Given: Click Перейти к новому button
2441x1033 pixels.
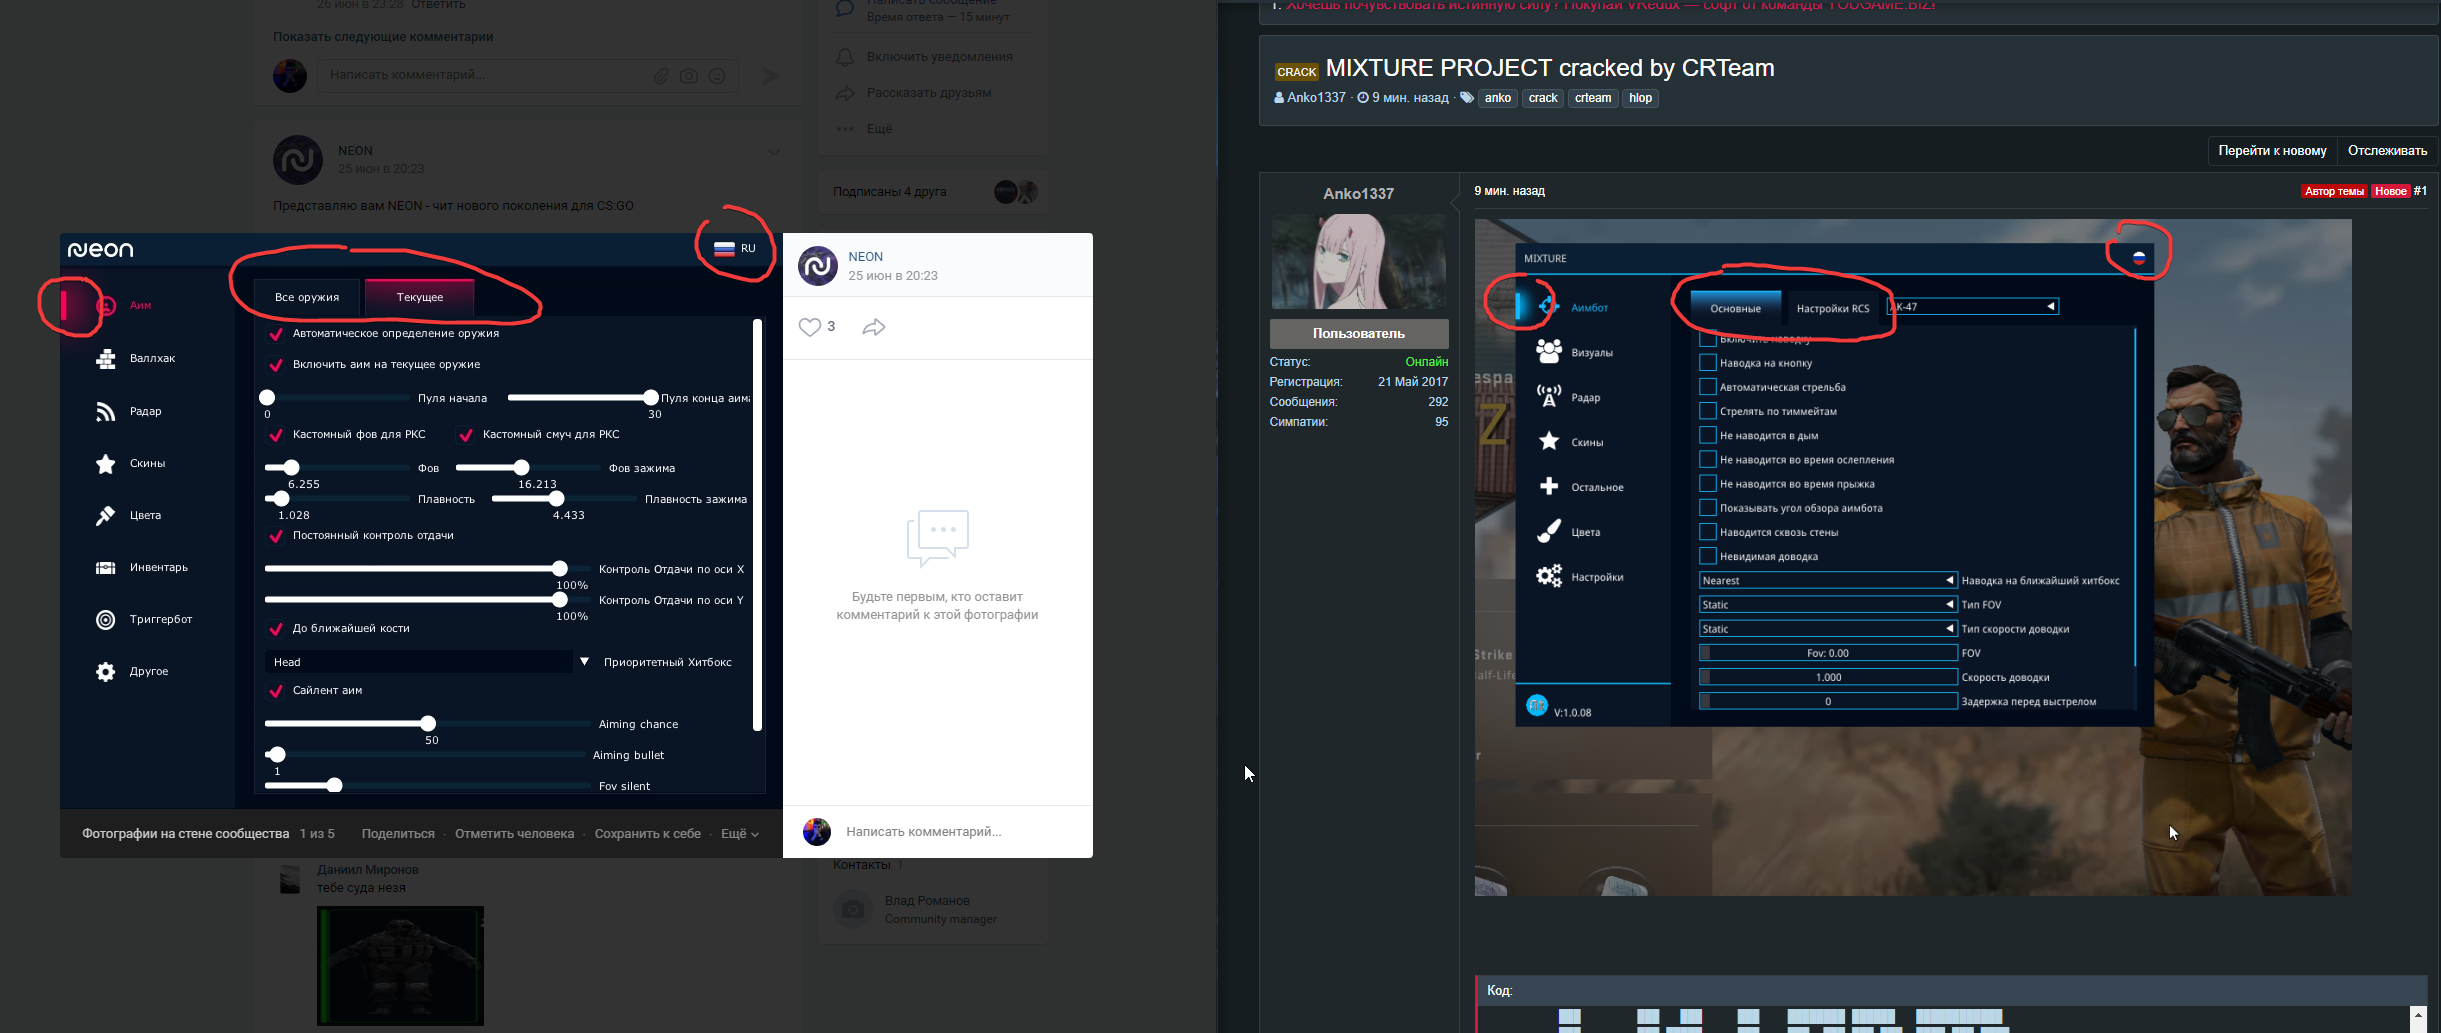Looking at the screenshot, I should pos(2272,151).
